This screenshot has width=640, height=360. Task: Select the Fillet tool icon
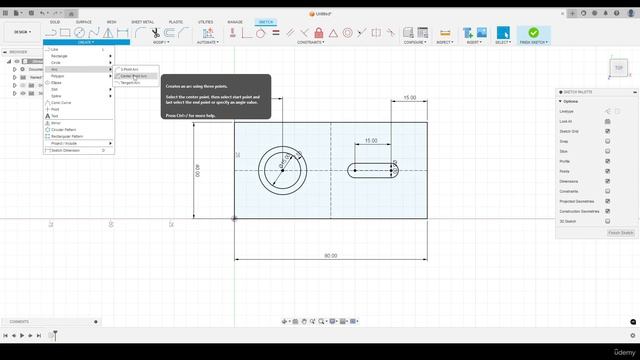tap(140, 33)
